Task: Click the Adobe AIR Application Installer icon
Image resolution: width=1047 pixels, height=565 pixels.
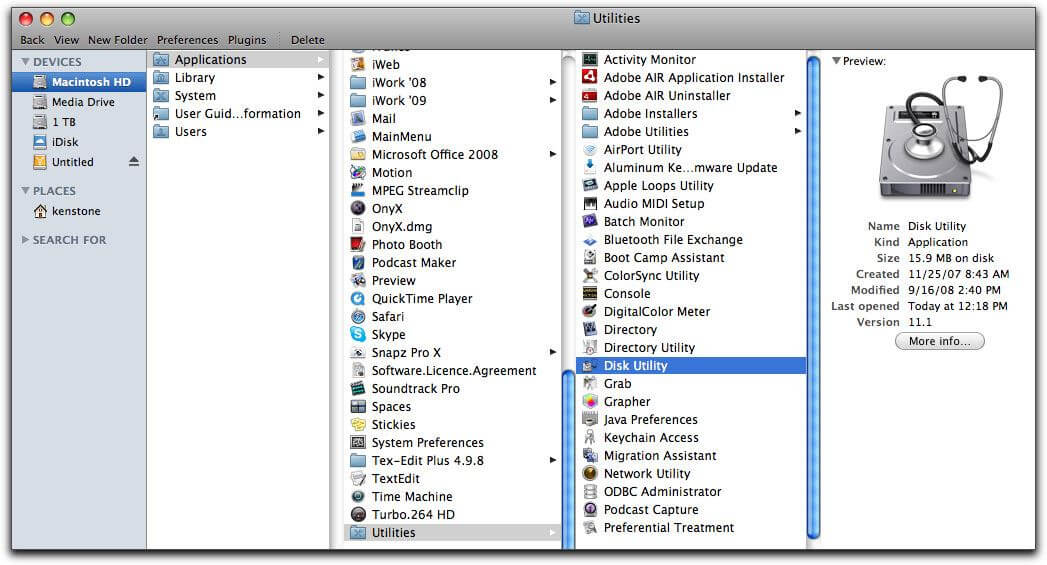Action: 590,77
